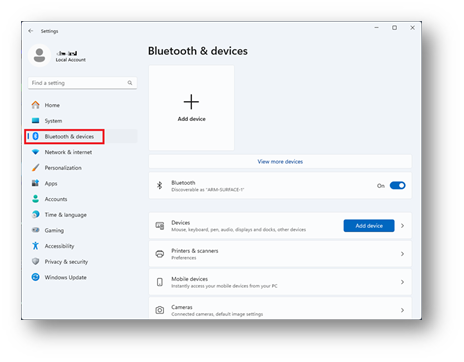
Task: Open the Accessibility figure icon
Action: pyautogui.click(x=35, y=246)
